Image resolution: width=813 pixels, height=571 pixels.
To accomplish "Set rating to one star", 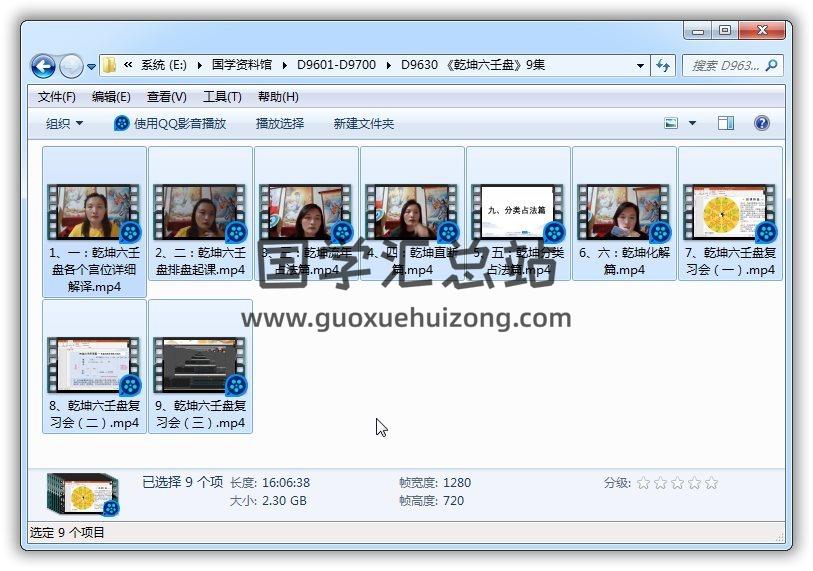I will click(643, 483).
